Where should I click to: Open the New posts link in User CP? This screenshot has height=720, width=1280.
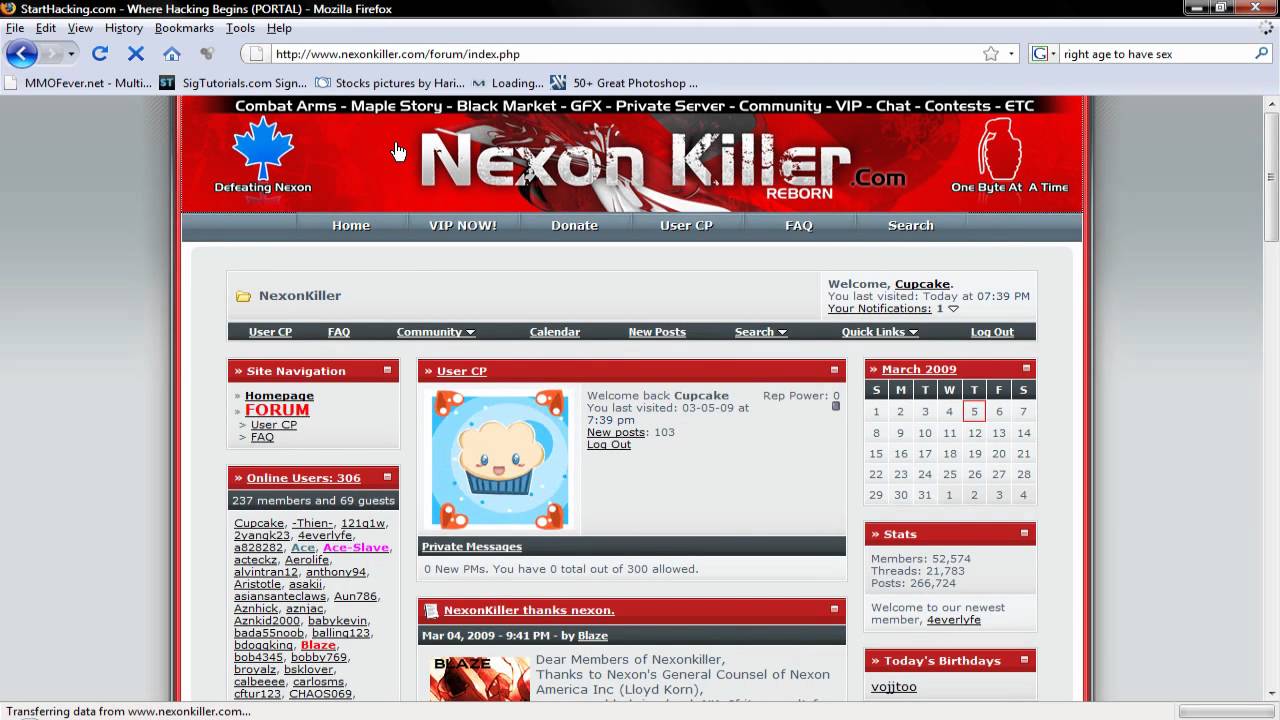point(616,432)
